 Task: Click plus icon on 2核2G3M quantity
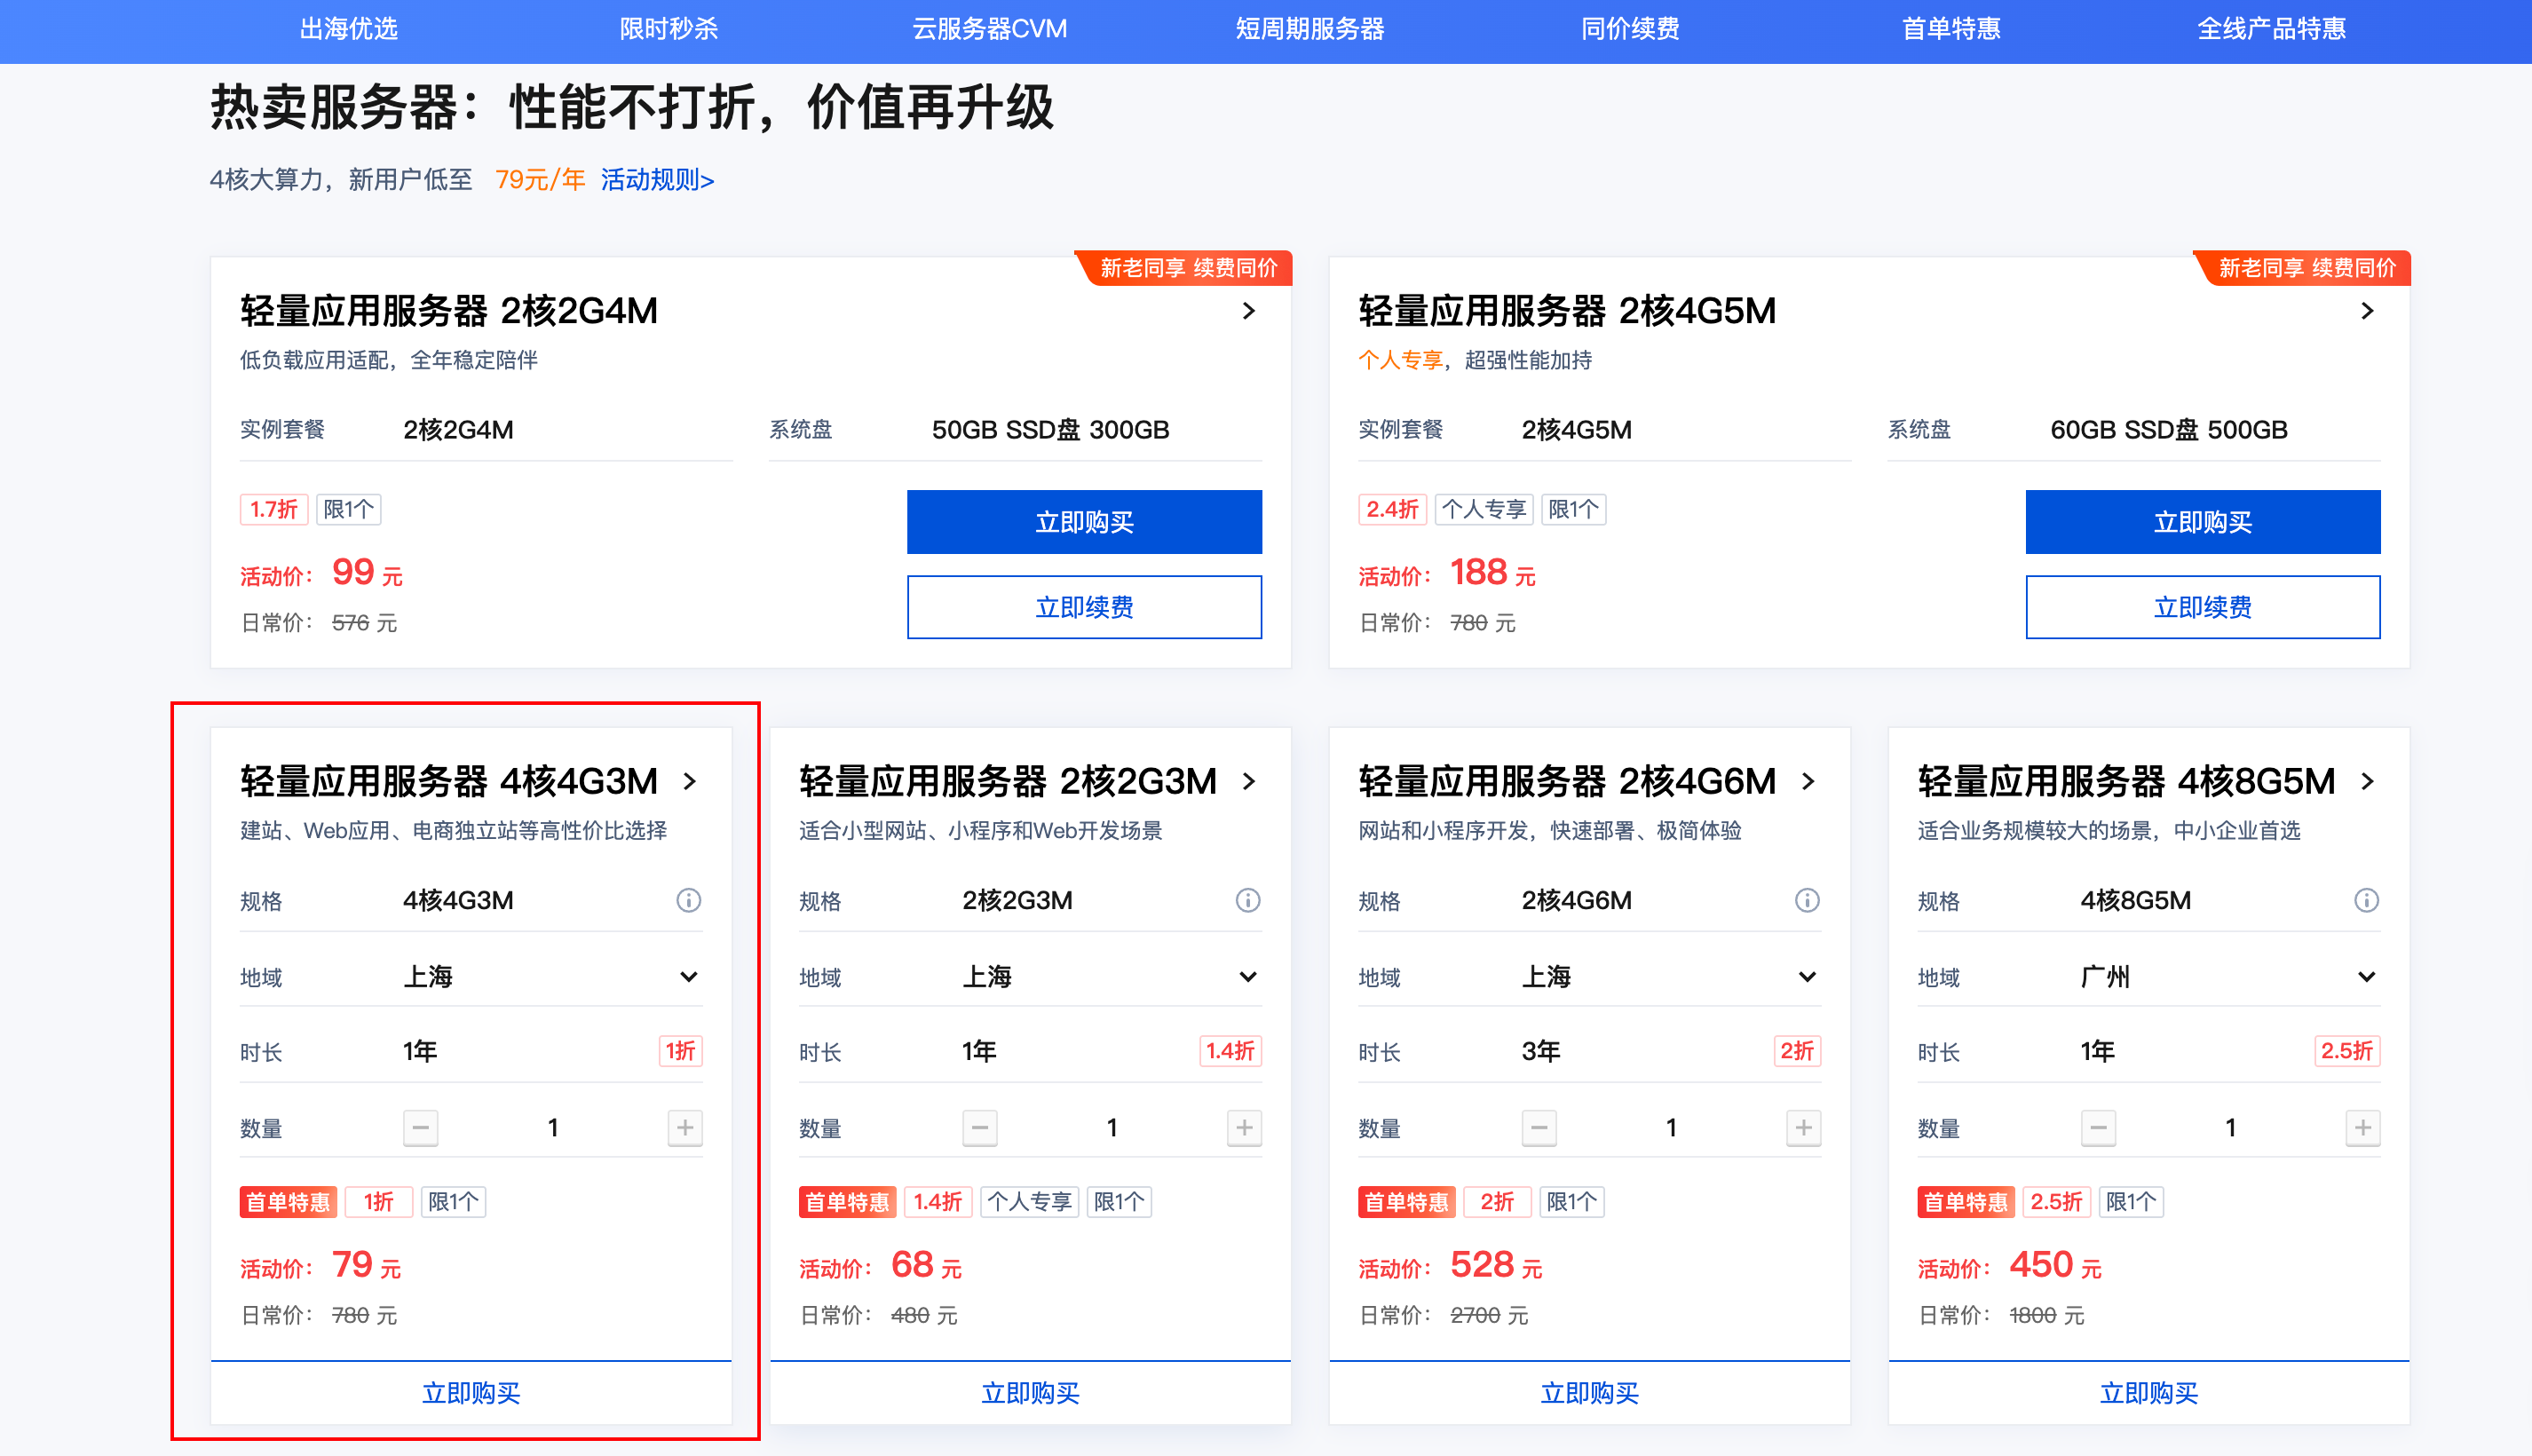(1243, 1127)
